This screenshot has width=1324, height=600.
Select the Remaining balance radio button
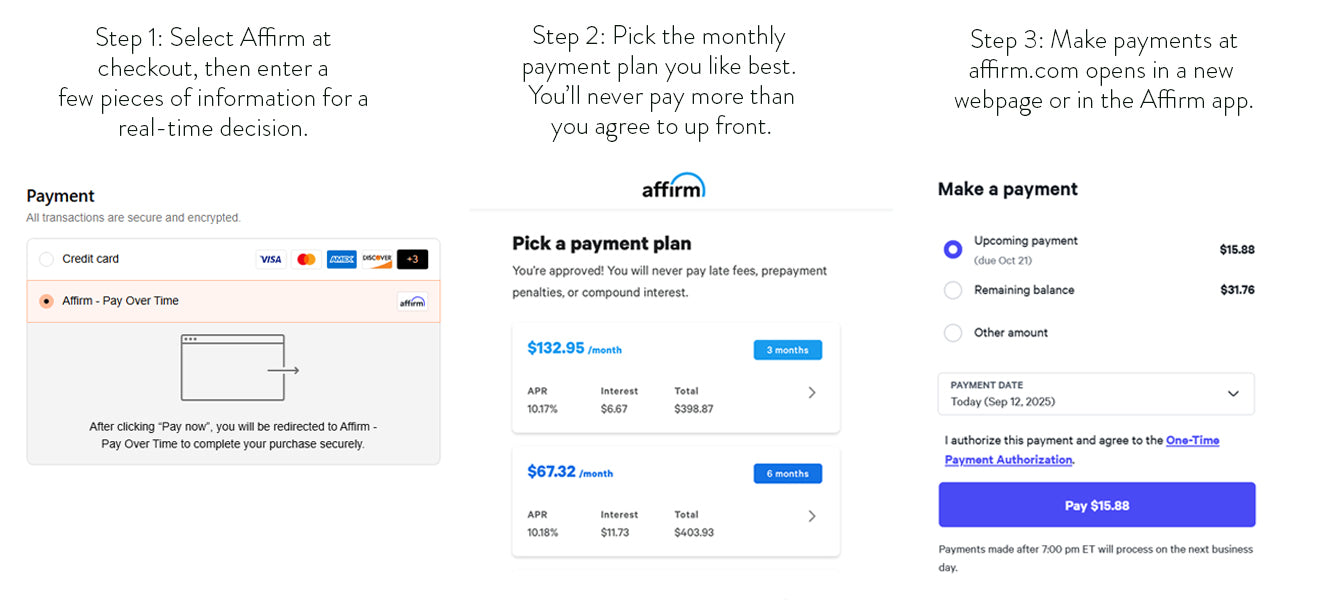[953, 290]
